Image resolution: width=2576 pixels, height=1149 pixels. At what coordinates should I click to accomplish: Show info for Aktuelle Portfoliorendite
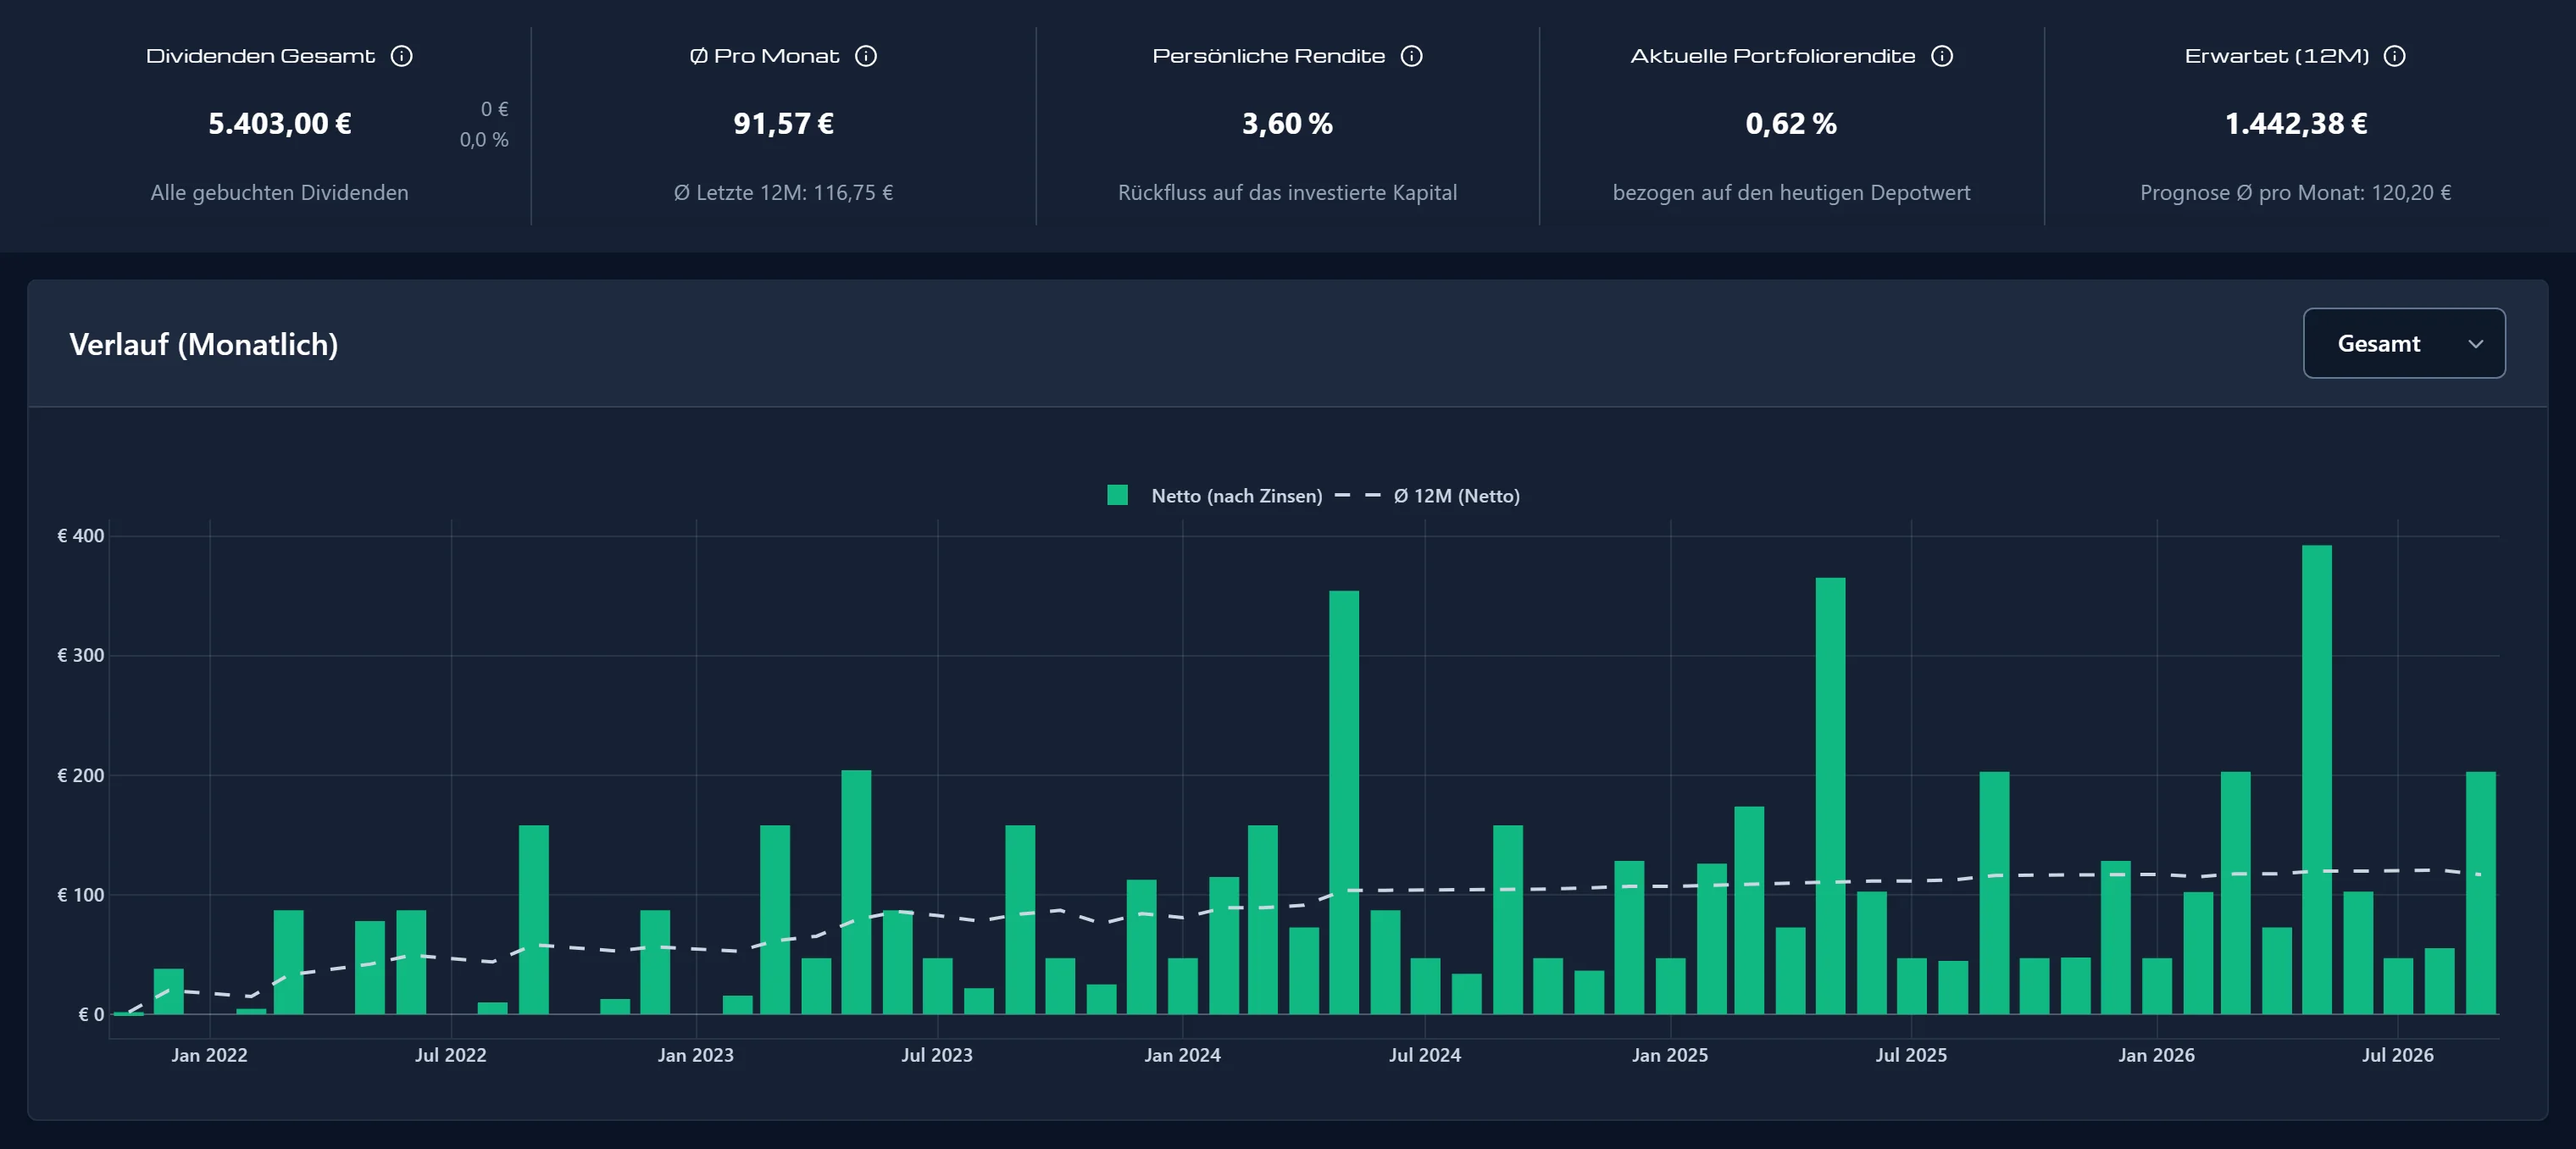point(1941,56)
